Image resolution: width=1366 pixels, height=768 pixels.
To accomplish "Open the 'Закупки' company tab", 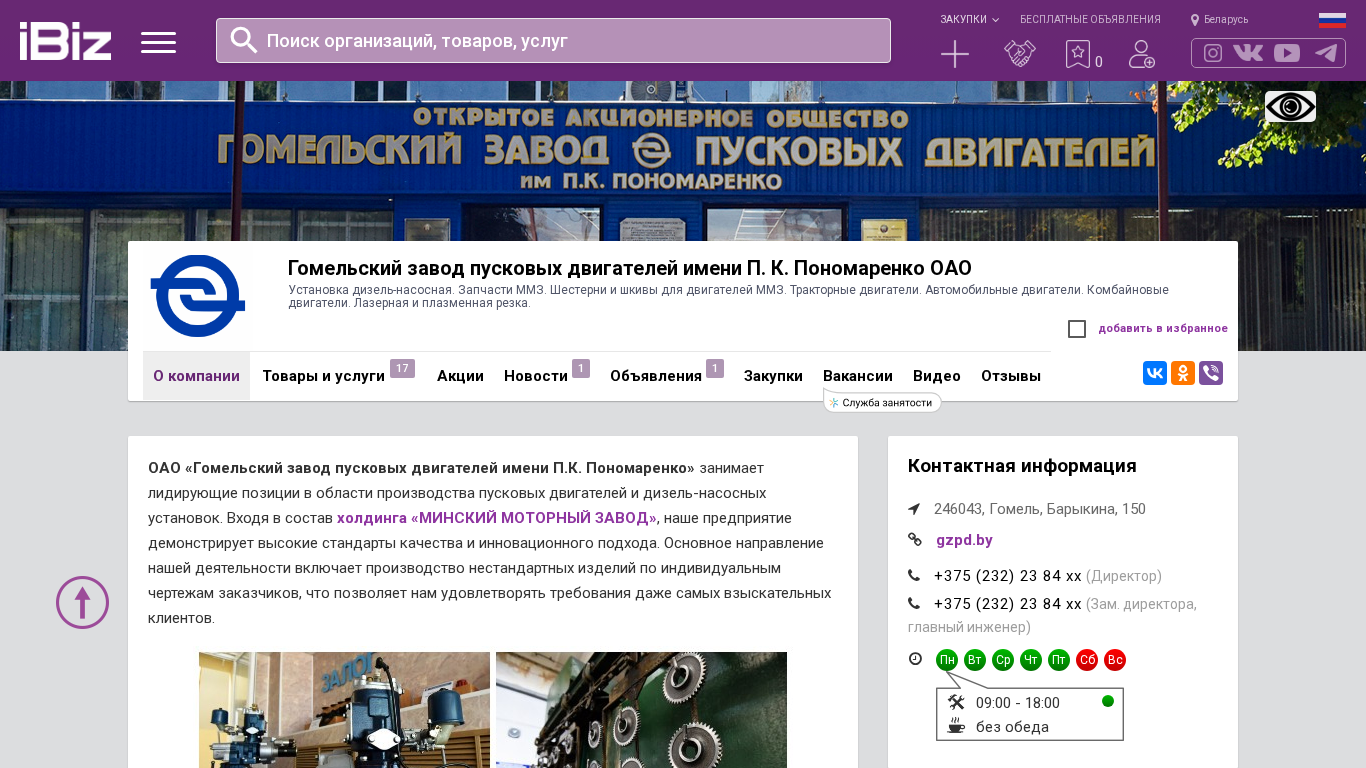I will point(773,376).
